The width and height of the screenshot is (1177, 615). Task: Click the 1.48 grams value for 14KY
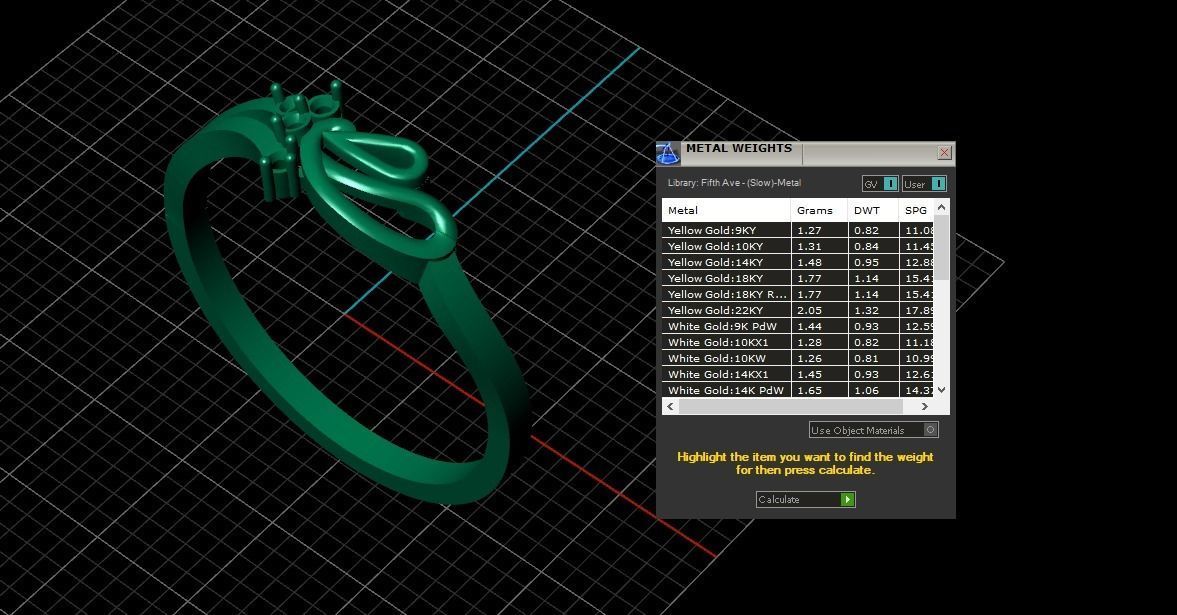809,262
